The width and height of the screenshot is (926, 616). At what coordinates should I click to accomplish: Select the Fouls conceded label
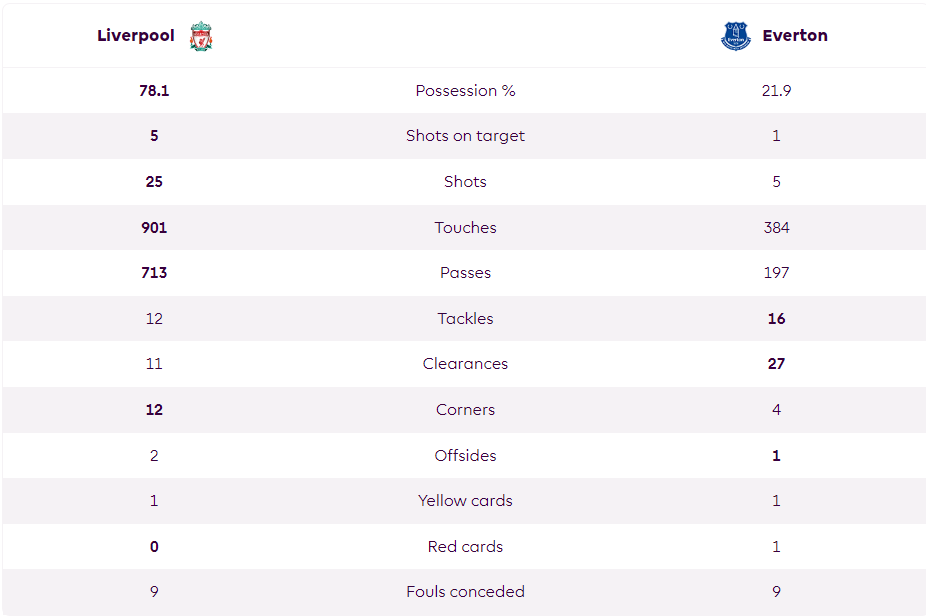(x=465, y=591)
